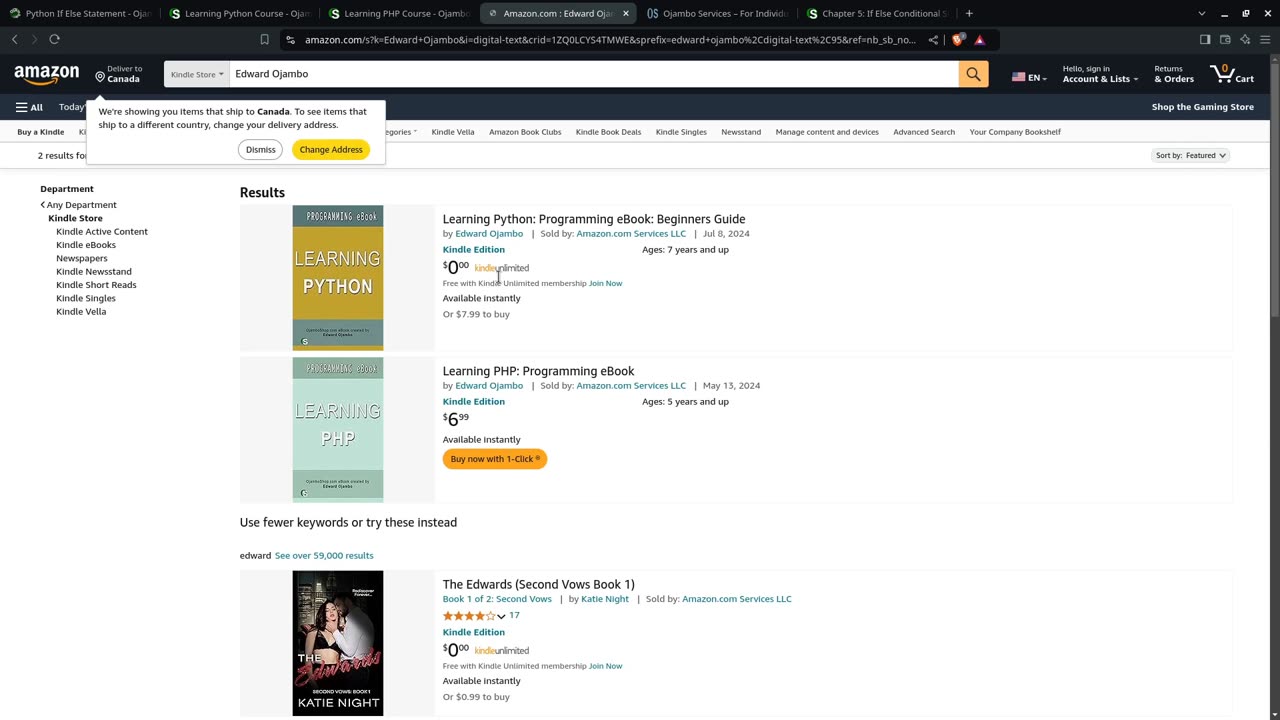Select Newspapers department
The height and width of the screenshot is (720, 1280).
(x=82, y=258)
